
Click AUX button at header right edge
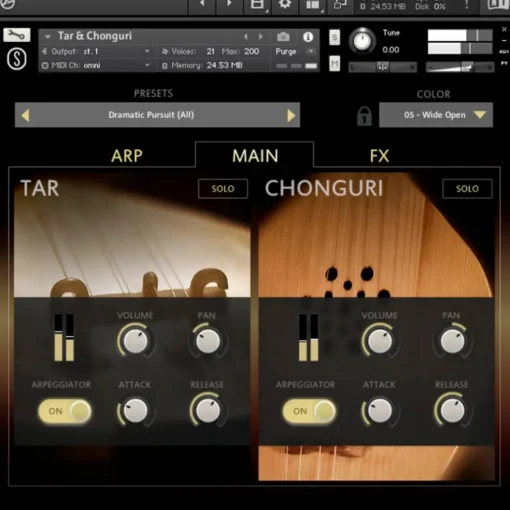(504, 52)
